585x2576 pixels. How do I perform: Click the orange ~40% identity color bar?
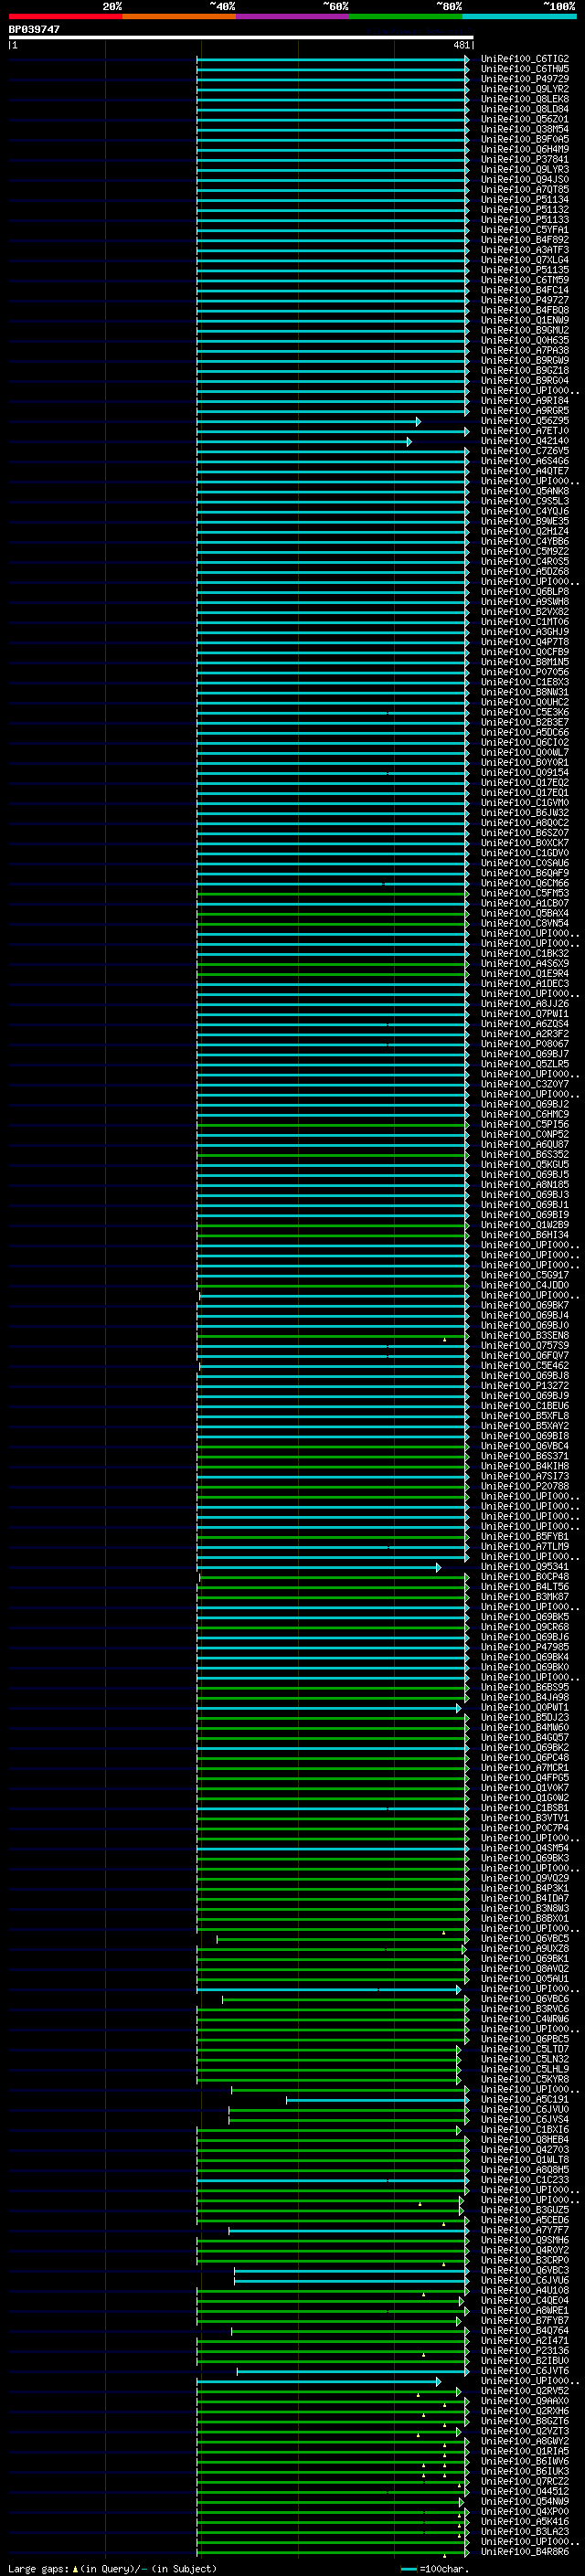pyautogui.click(x=179, y=16)
